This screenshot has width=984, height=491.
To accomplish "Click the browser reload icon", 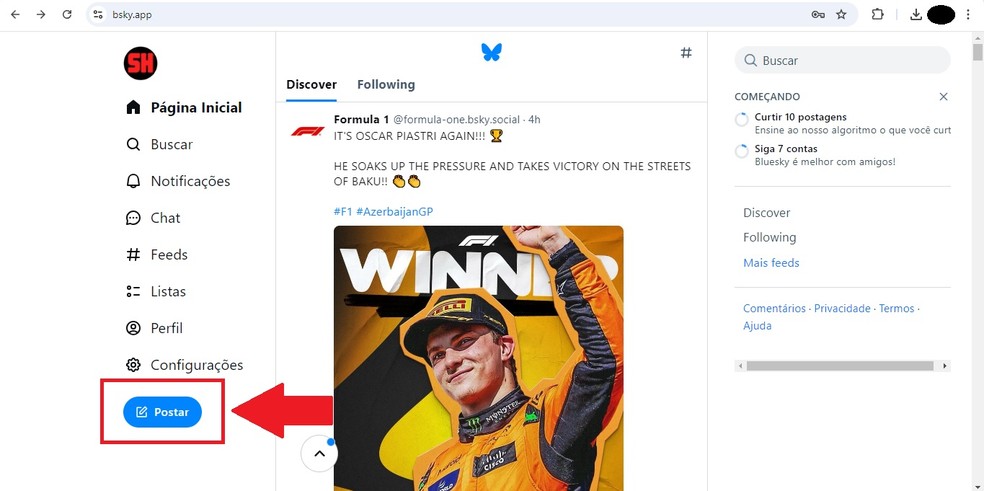I will (x=67, y=15).
